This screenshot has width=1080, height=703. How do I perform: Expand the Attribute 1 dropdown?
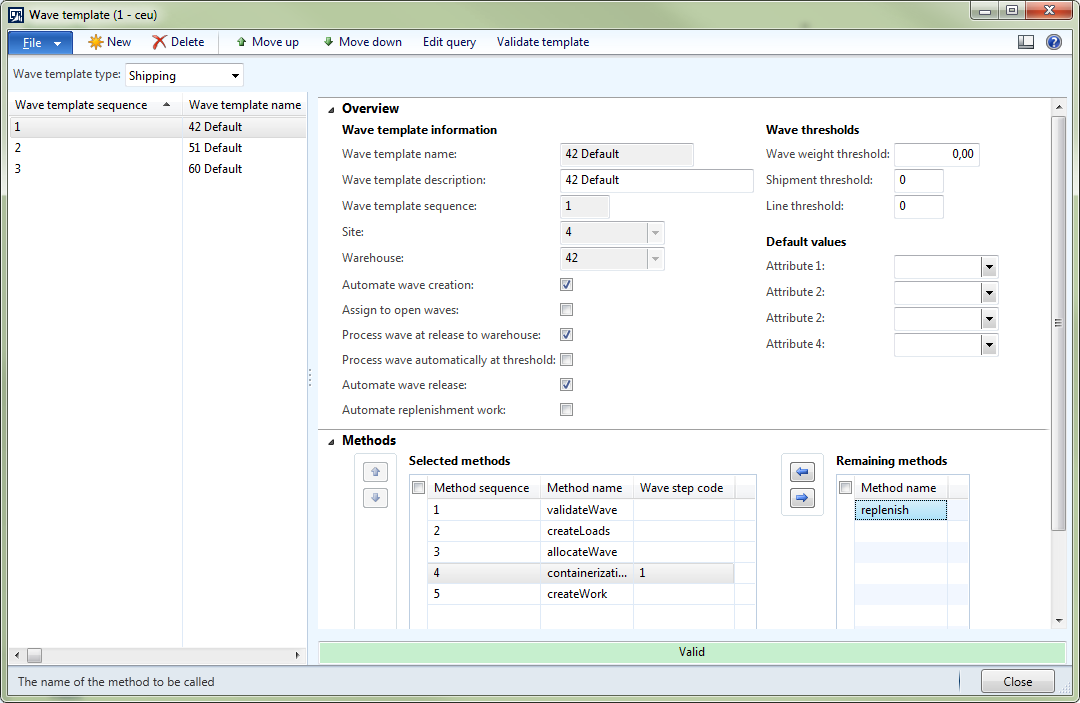point(988,267)
